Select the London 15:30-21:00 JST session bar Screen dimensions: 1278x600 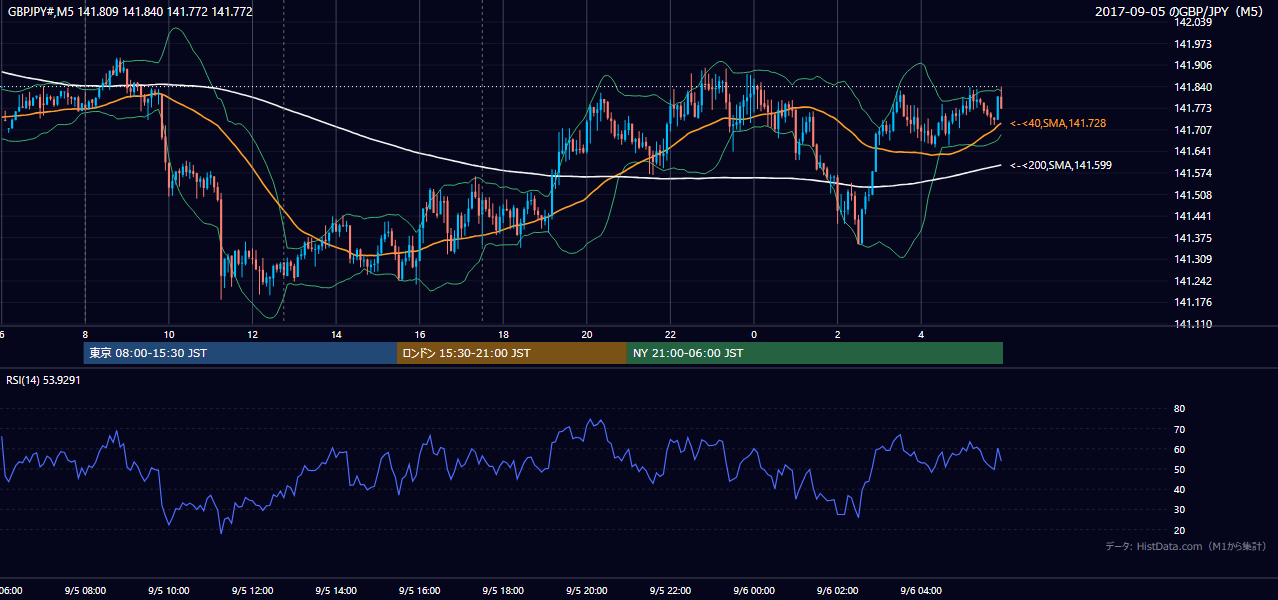512,353
